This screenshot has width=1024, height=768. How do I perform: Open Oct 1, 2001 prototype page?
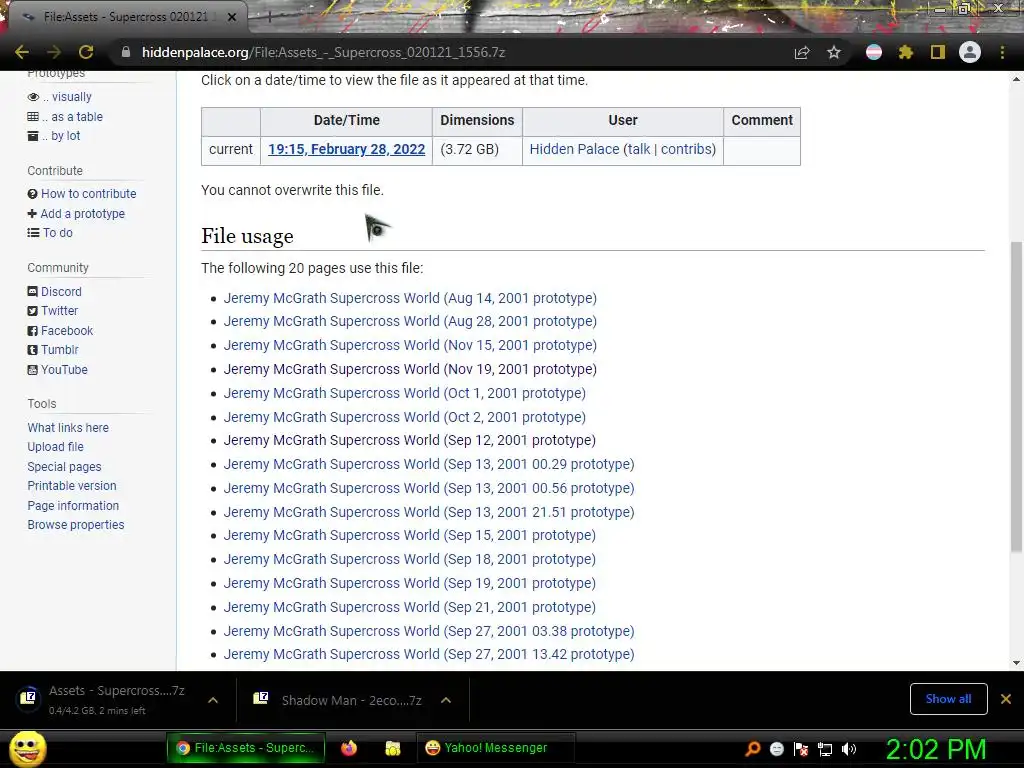tap(404, 393)
